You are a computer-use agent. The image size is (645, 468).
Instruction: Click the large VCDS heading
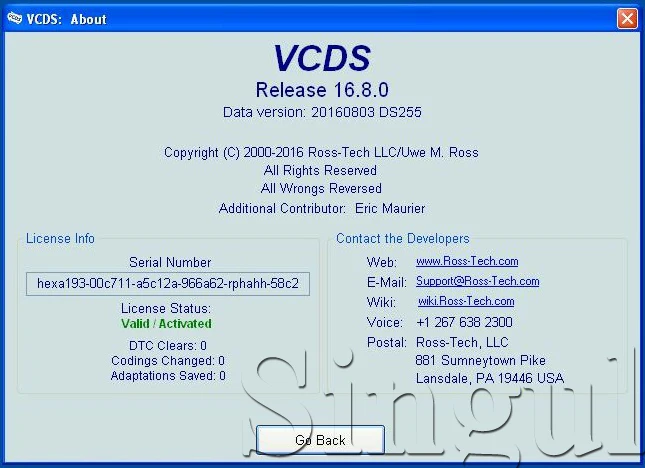pos(322,58)
